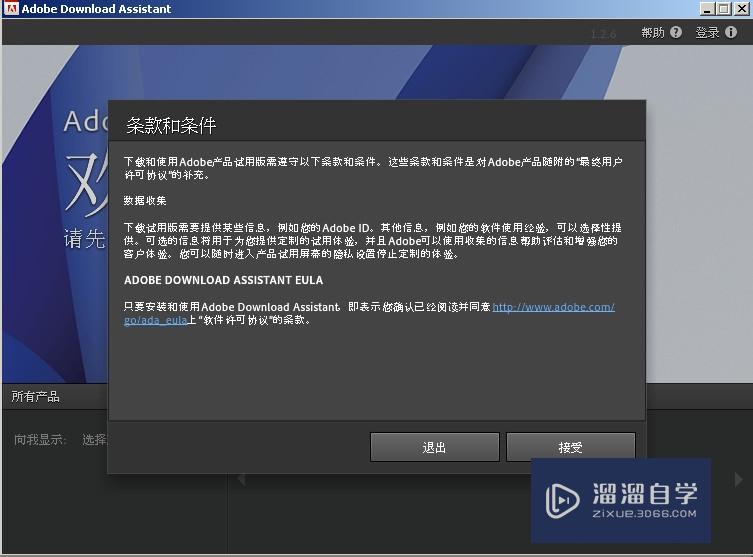Open the adobe.com ada_eula hyperlink
The height and width of the screenshot is (557, 753).
point(553,307)
